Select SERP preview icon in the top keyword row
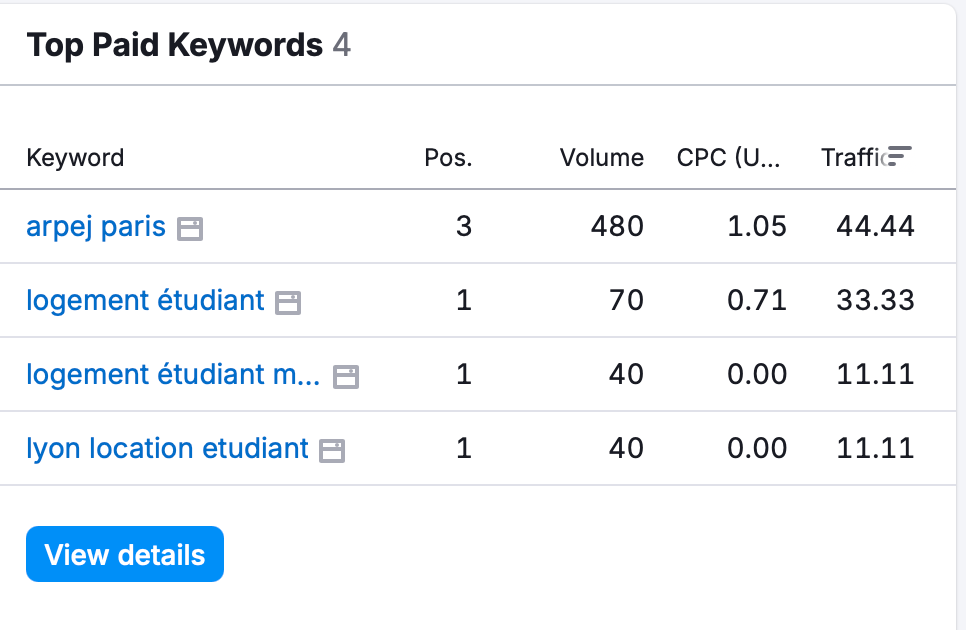The width and height of the screenshot is (966, 630). [191, 227]
